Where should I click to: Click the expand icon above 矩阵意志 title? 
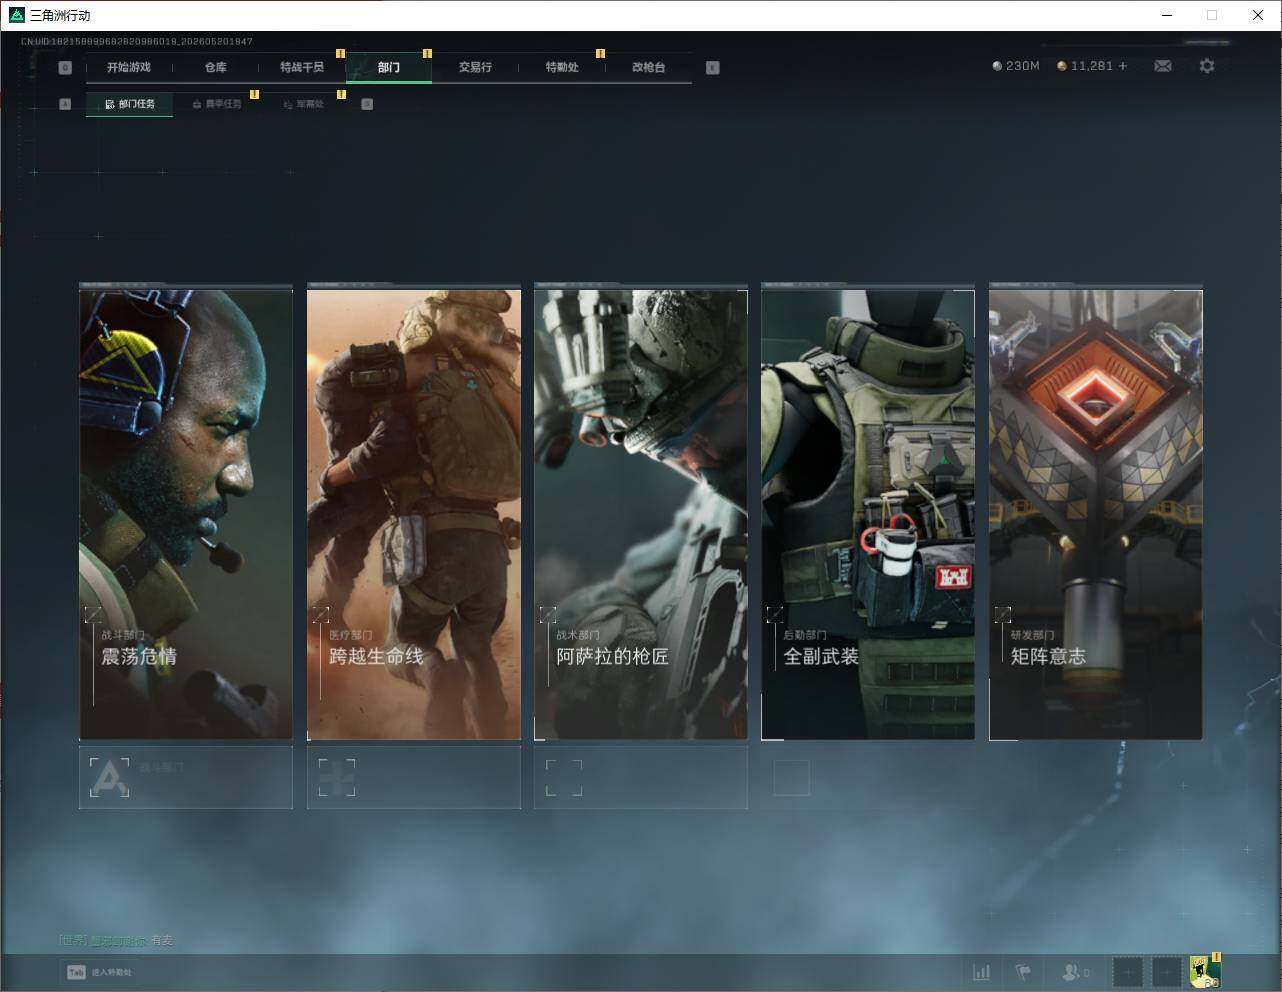point(1003,614)
